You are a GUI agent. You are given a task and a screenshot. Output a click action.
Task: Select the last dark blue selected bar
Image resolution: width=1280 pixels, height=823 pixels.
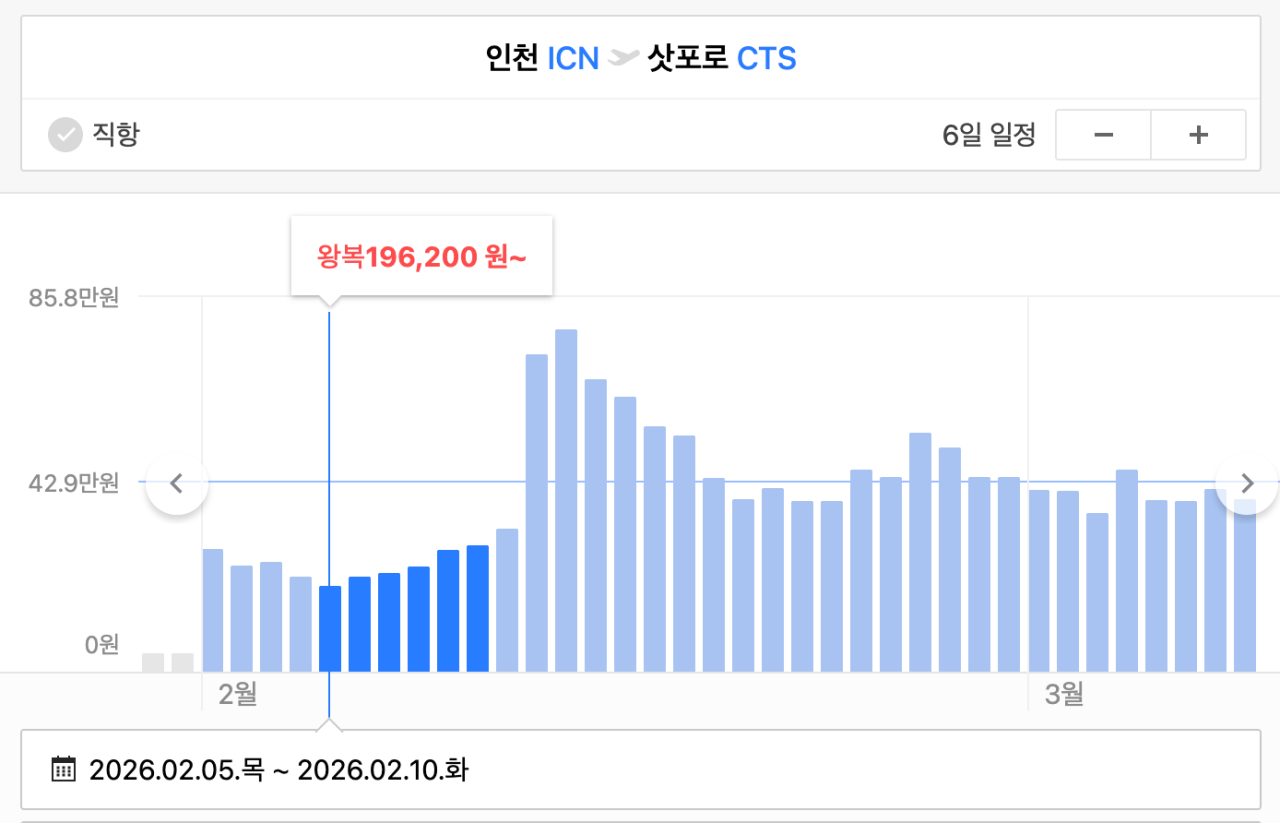click(478, 608)
